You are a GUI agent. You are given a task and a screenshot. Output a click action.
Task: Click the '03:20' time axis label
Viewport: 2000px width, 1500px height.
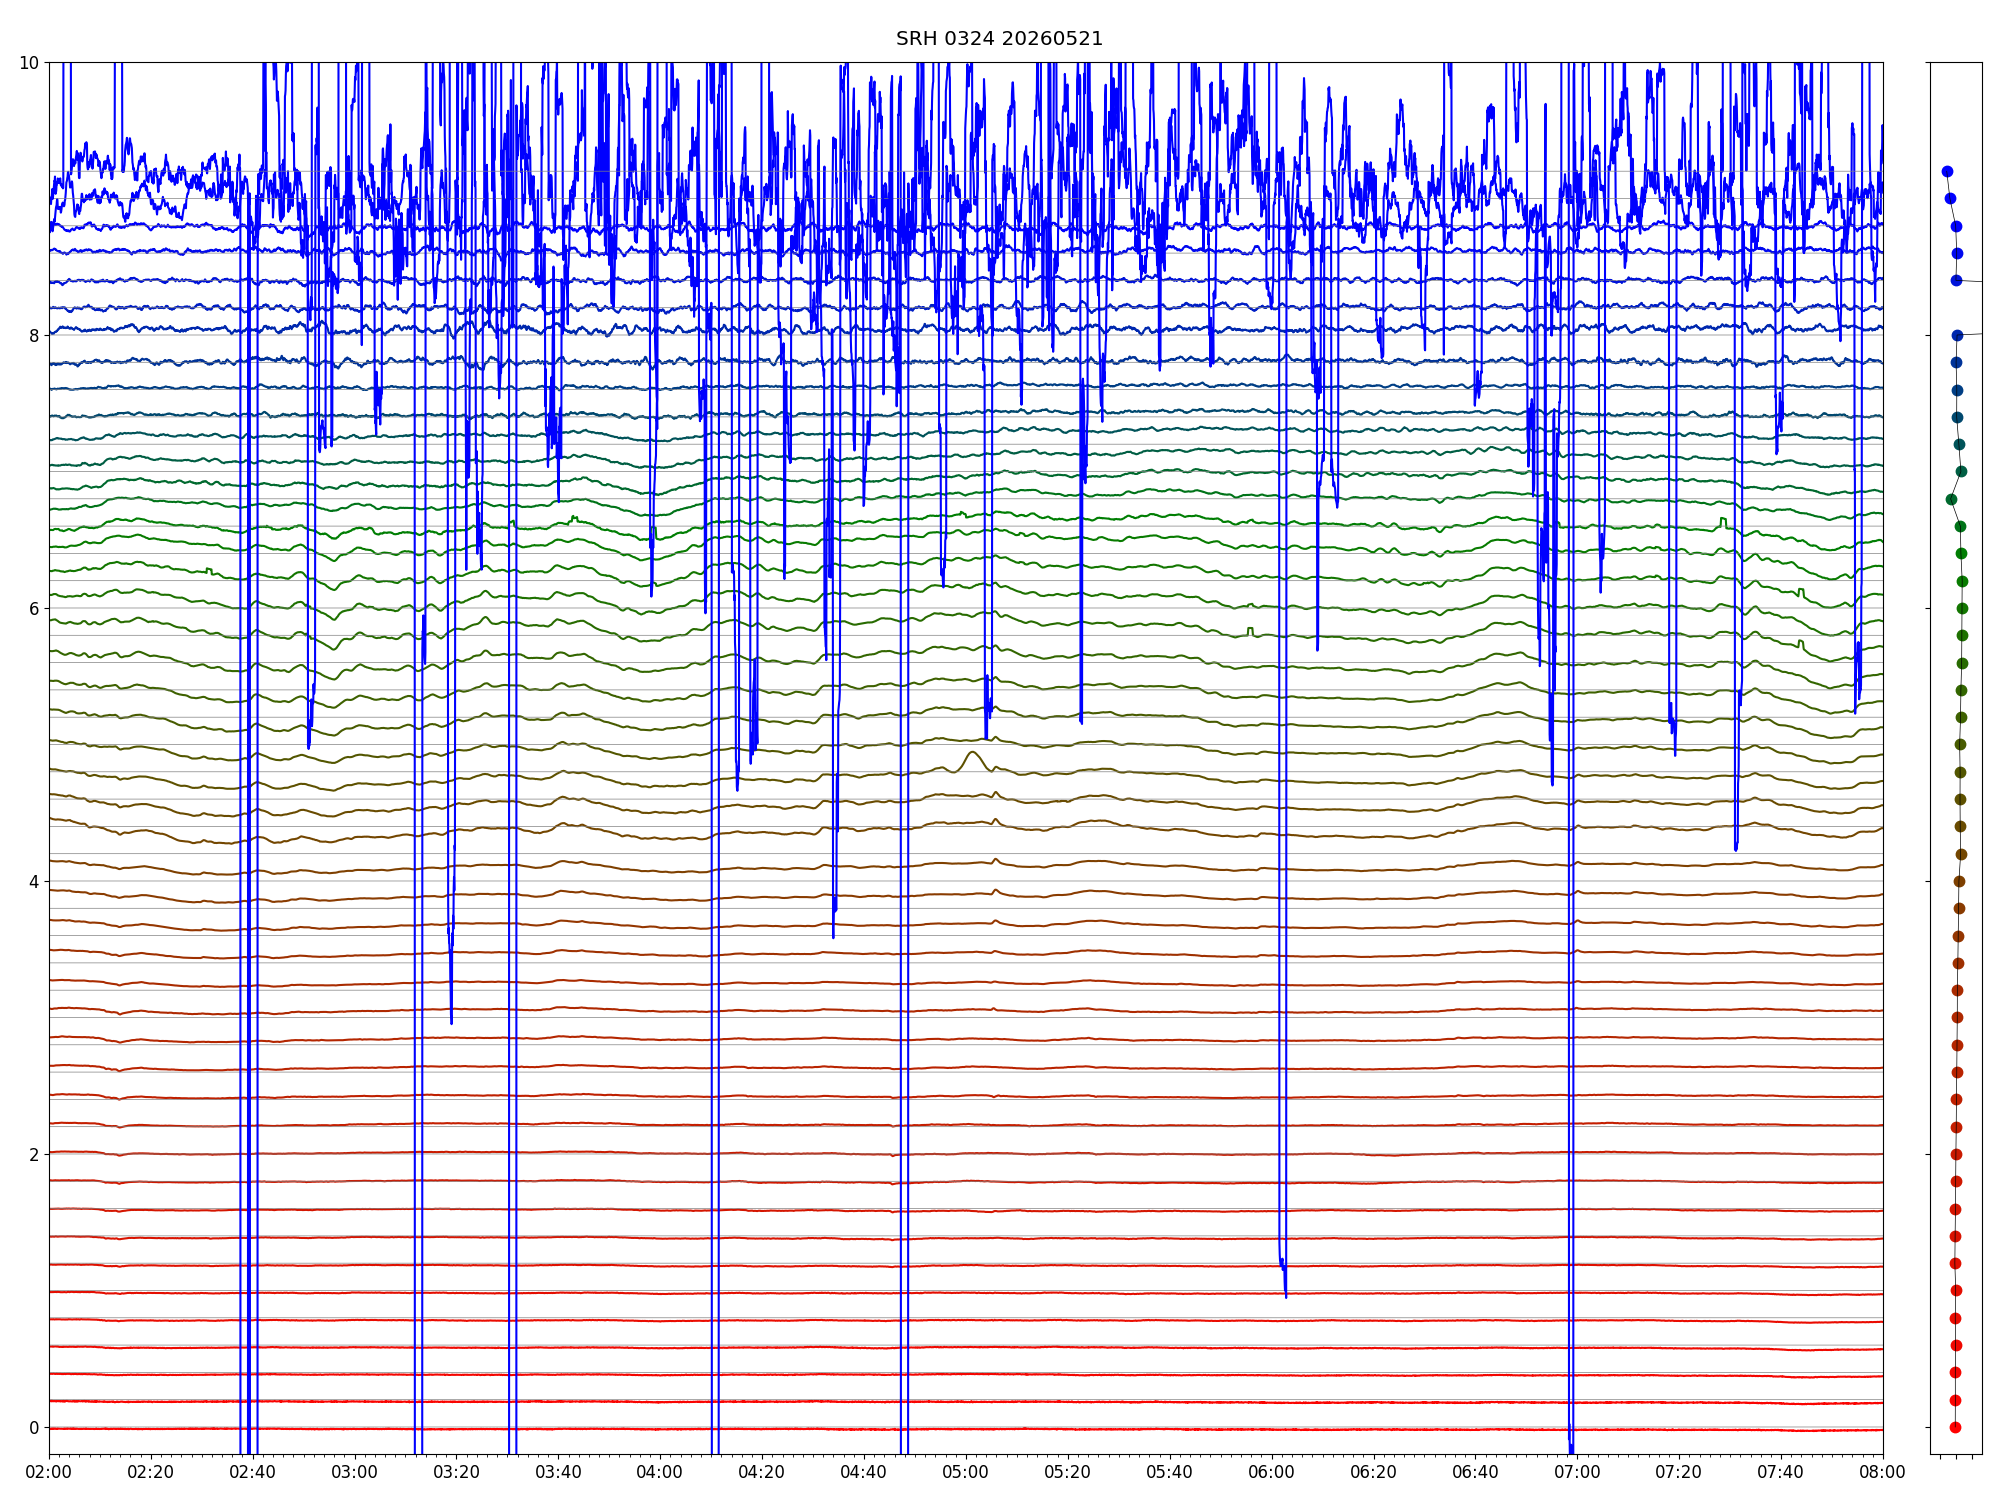[x=456, y=1472]
